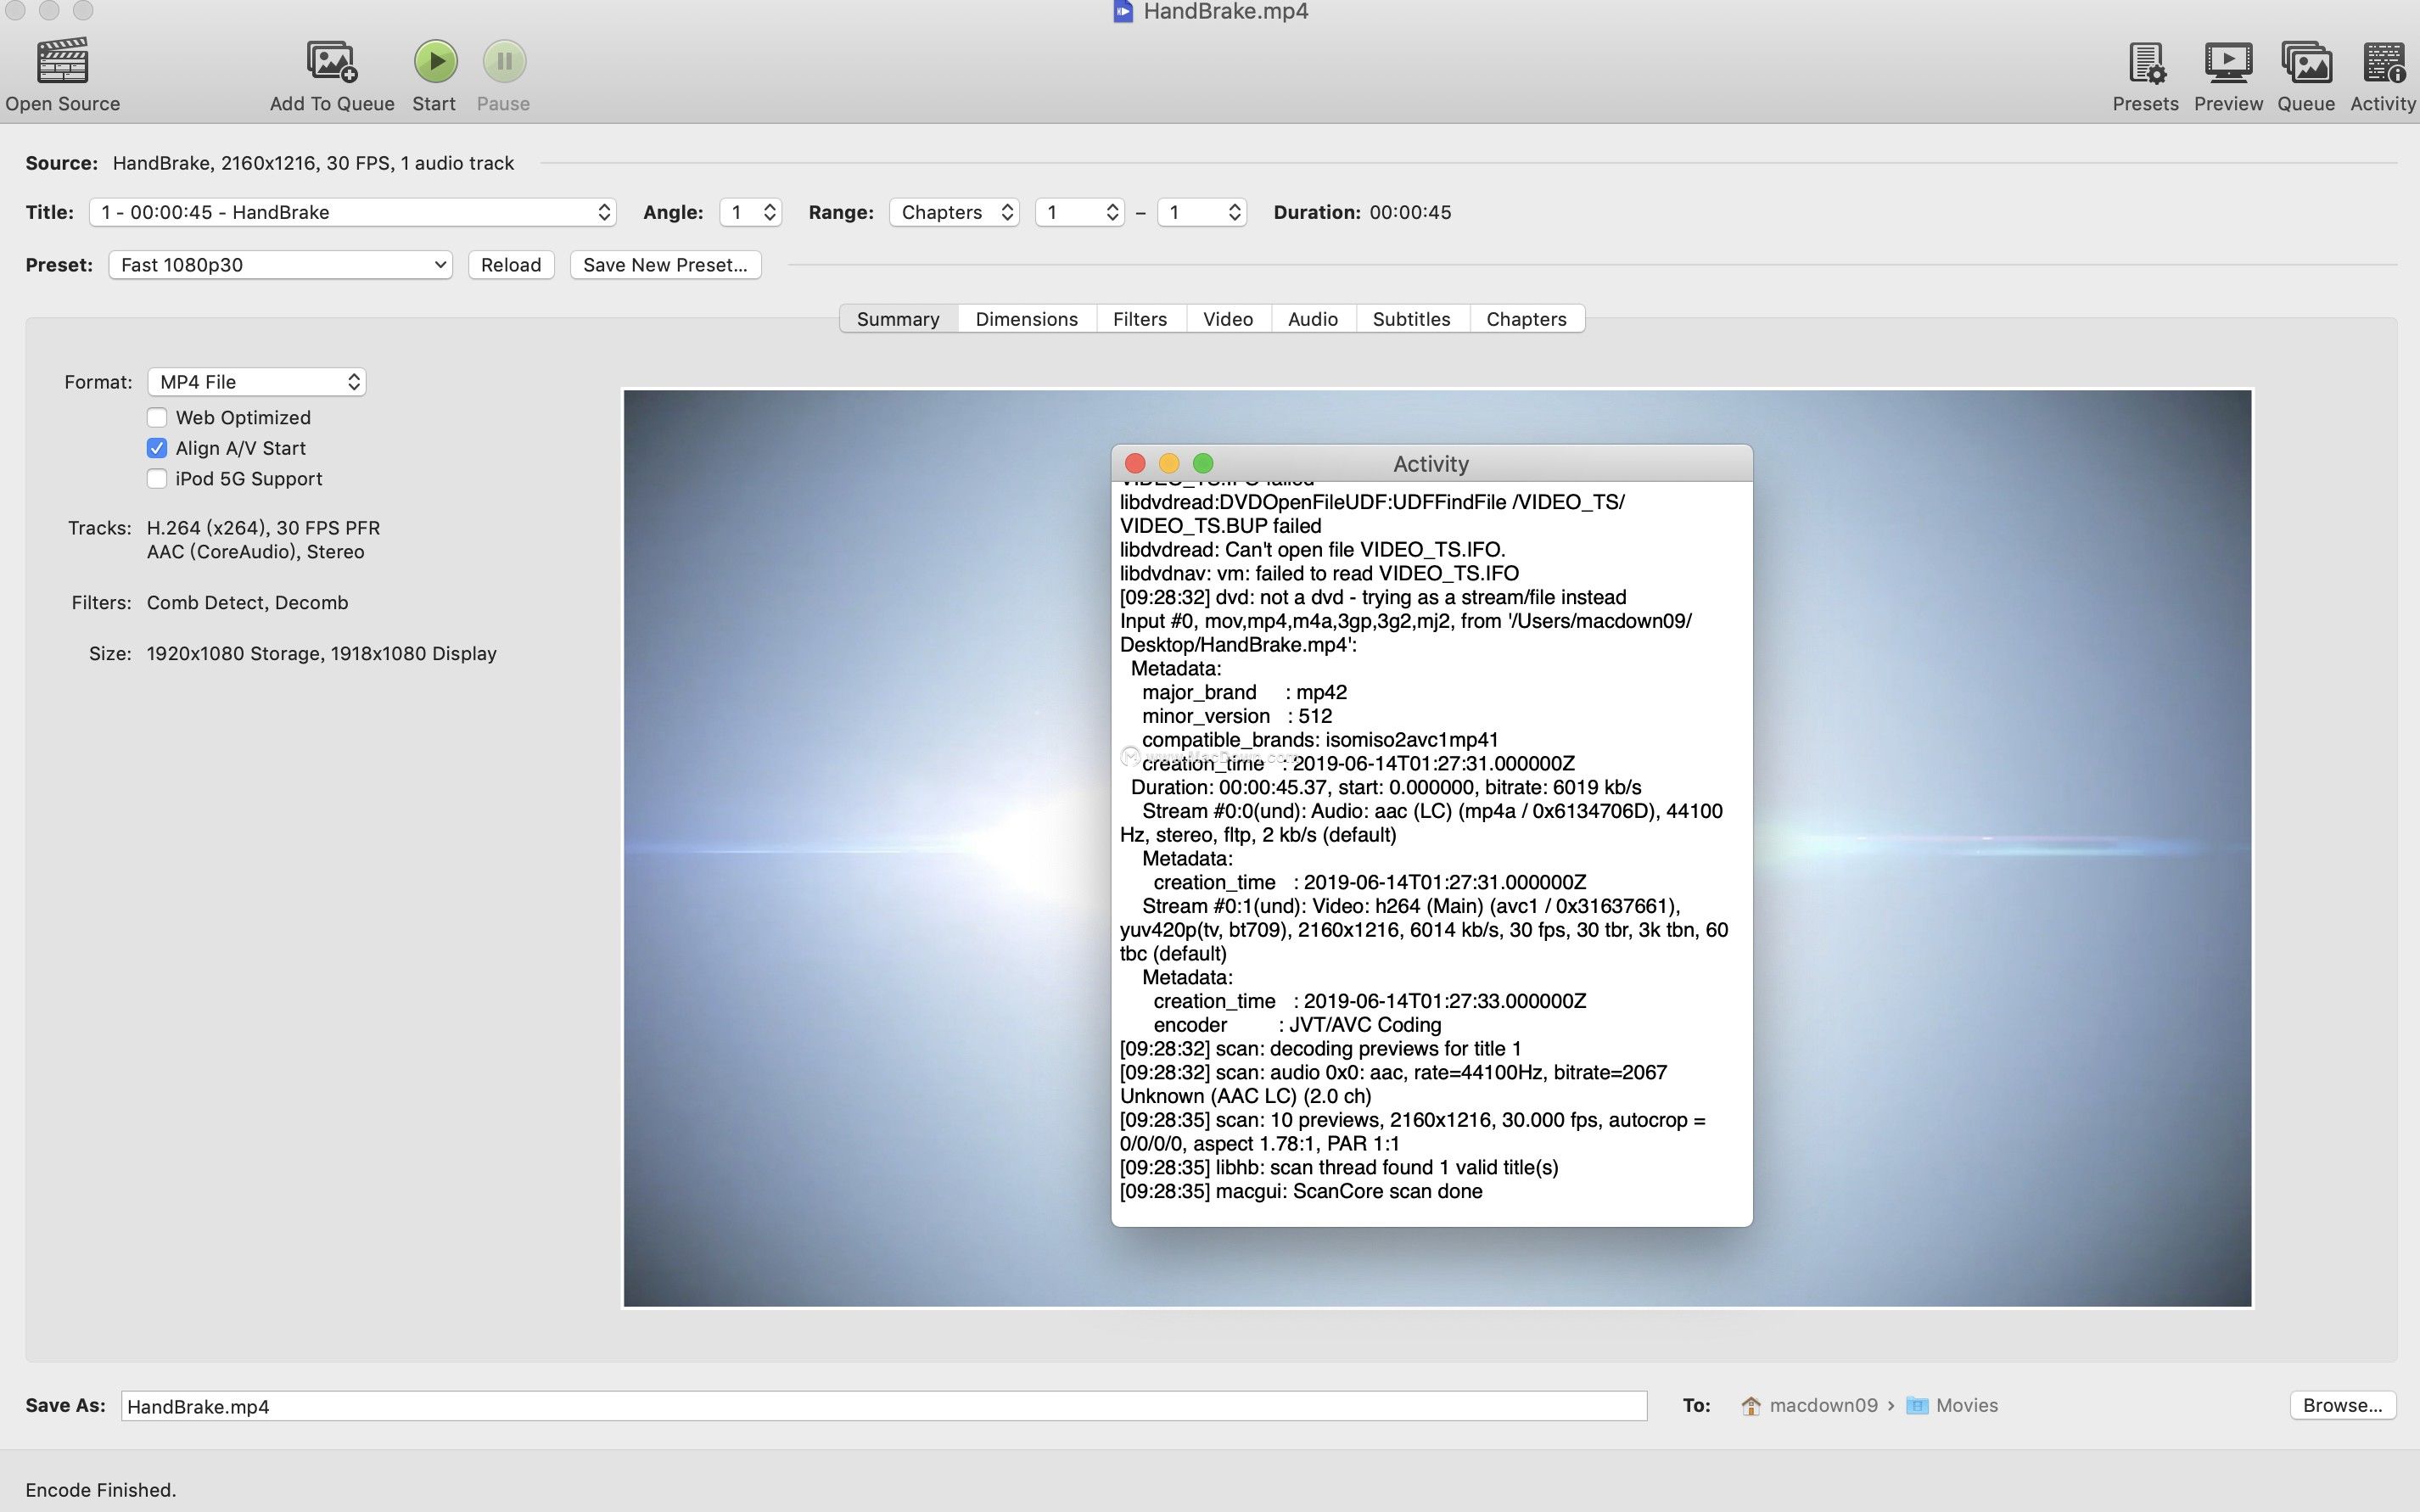Start the encode with the green play button
The width and height of the screenshot is (2420, 1512).
435,61
